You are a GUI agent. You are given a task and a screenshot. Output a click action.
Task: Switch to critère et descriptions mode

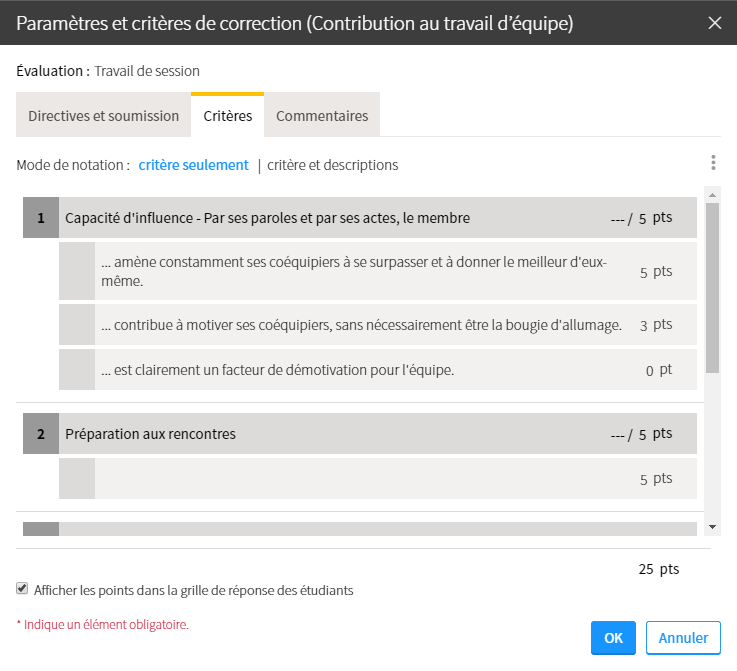332,165
